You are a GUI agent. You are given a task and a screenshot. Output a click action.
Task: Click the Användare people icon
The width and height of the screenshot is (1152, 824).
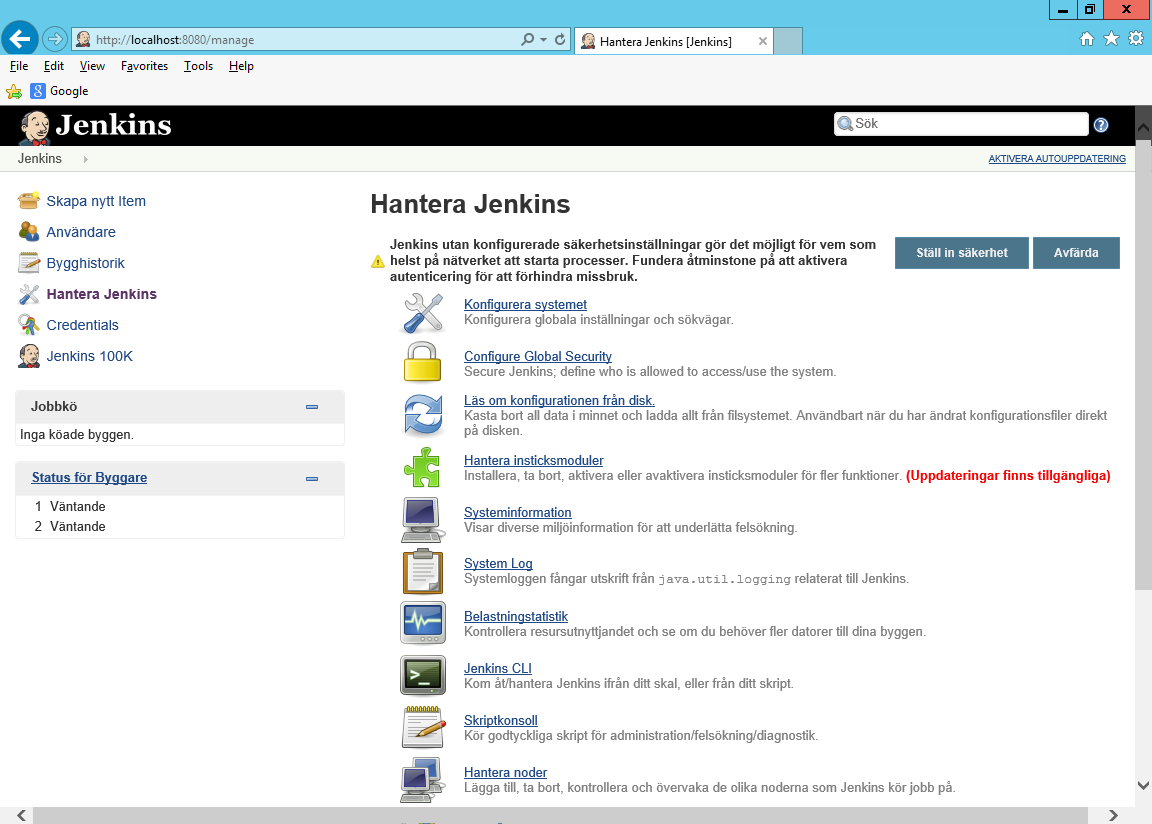(x=29, y=231)
